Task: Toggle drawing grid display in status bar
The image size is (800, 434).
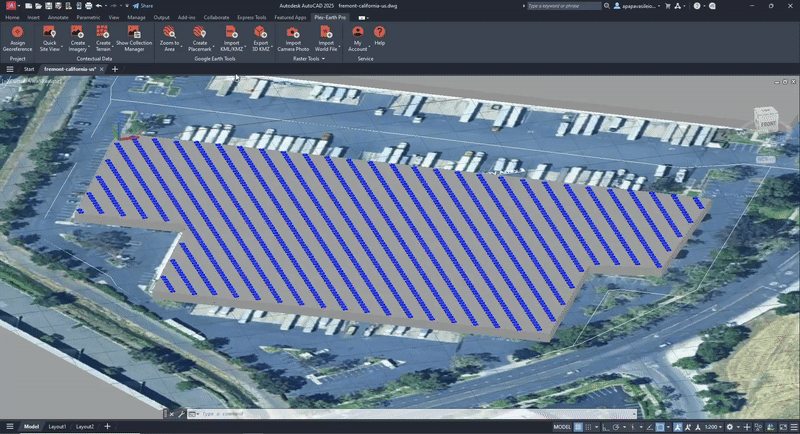Action: click(577, 427)
